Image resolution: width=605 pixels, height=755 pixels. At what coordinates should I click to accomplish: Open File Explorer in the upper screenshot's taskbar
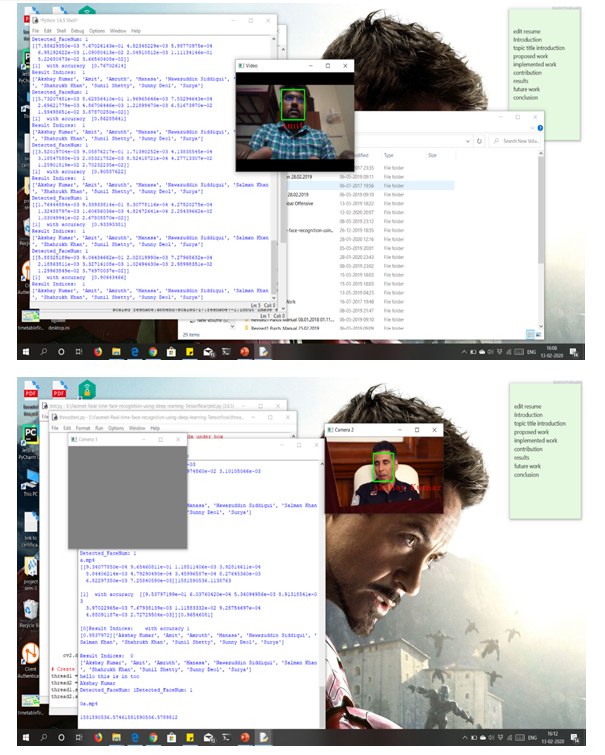116,352
